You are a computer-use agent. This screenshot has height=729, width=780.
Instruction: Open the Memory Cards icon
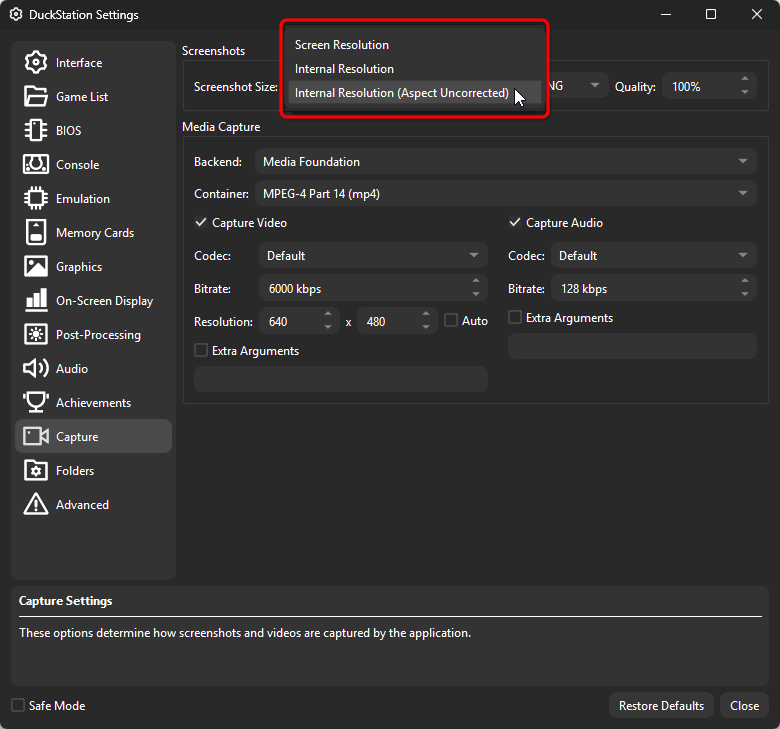(36, 233)
